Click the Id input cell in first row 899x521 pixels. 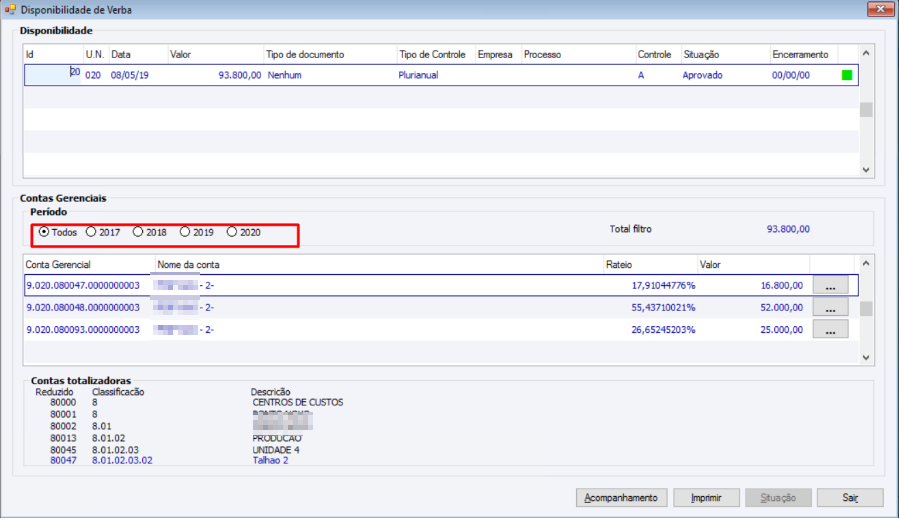53,75
